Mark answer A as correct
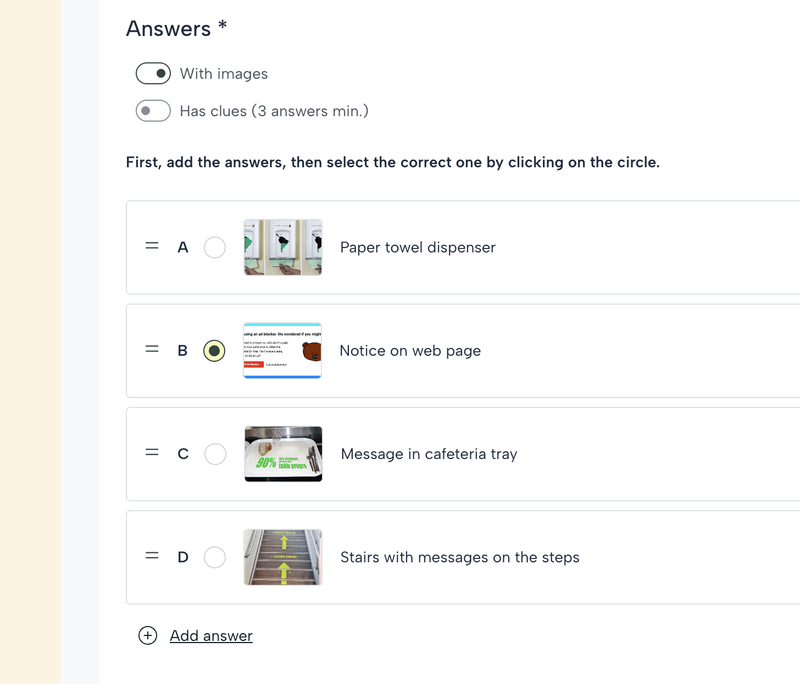 [215, 247]
